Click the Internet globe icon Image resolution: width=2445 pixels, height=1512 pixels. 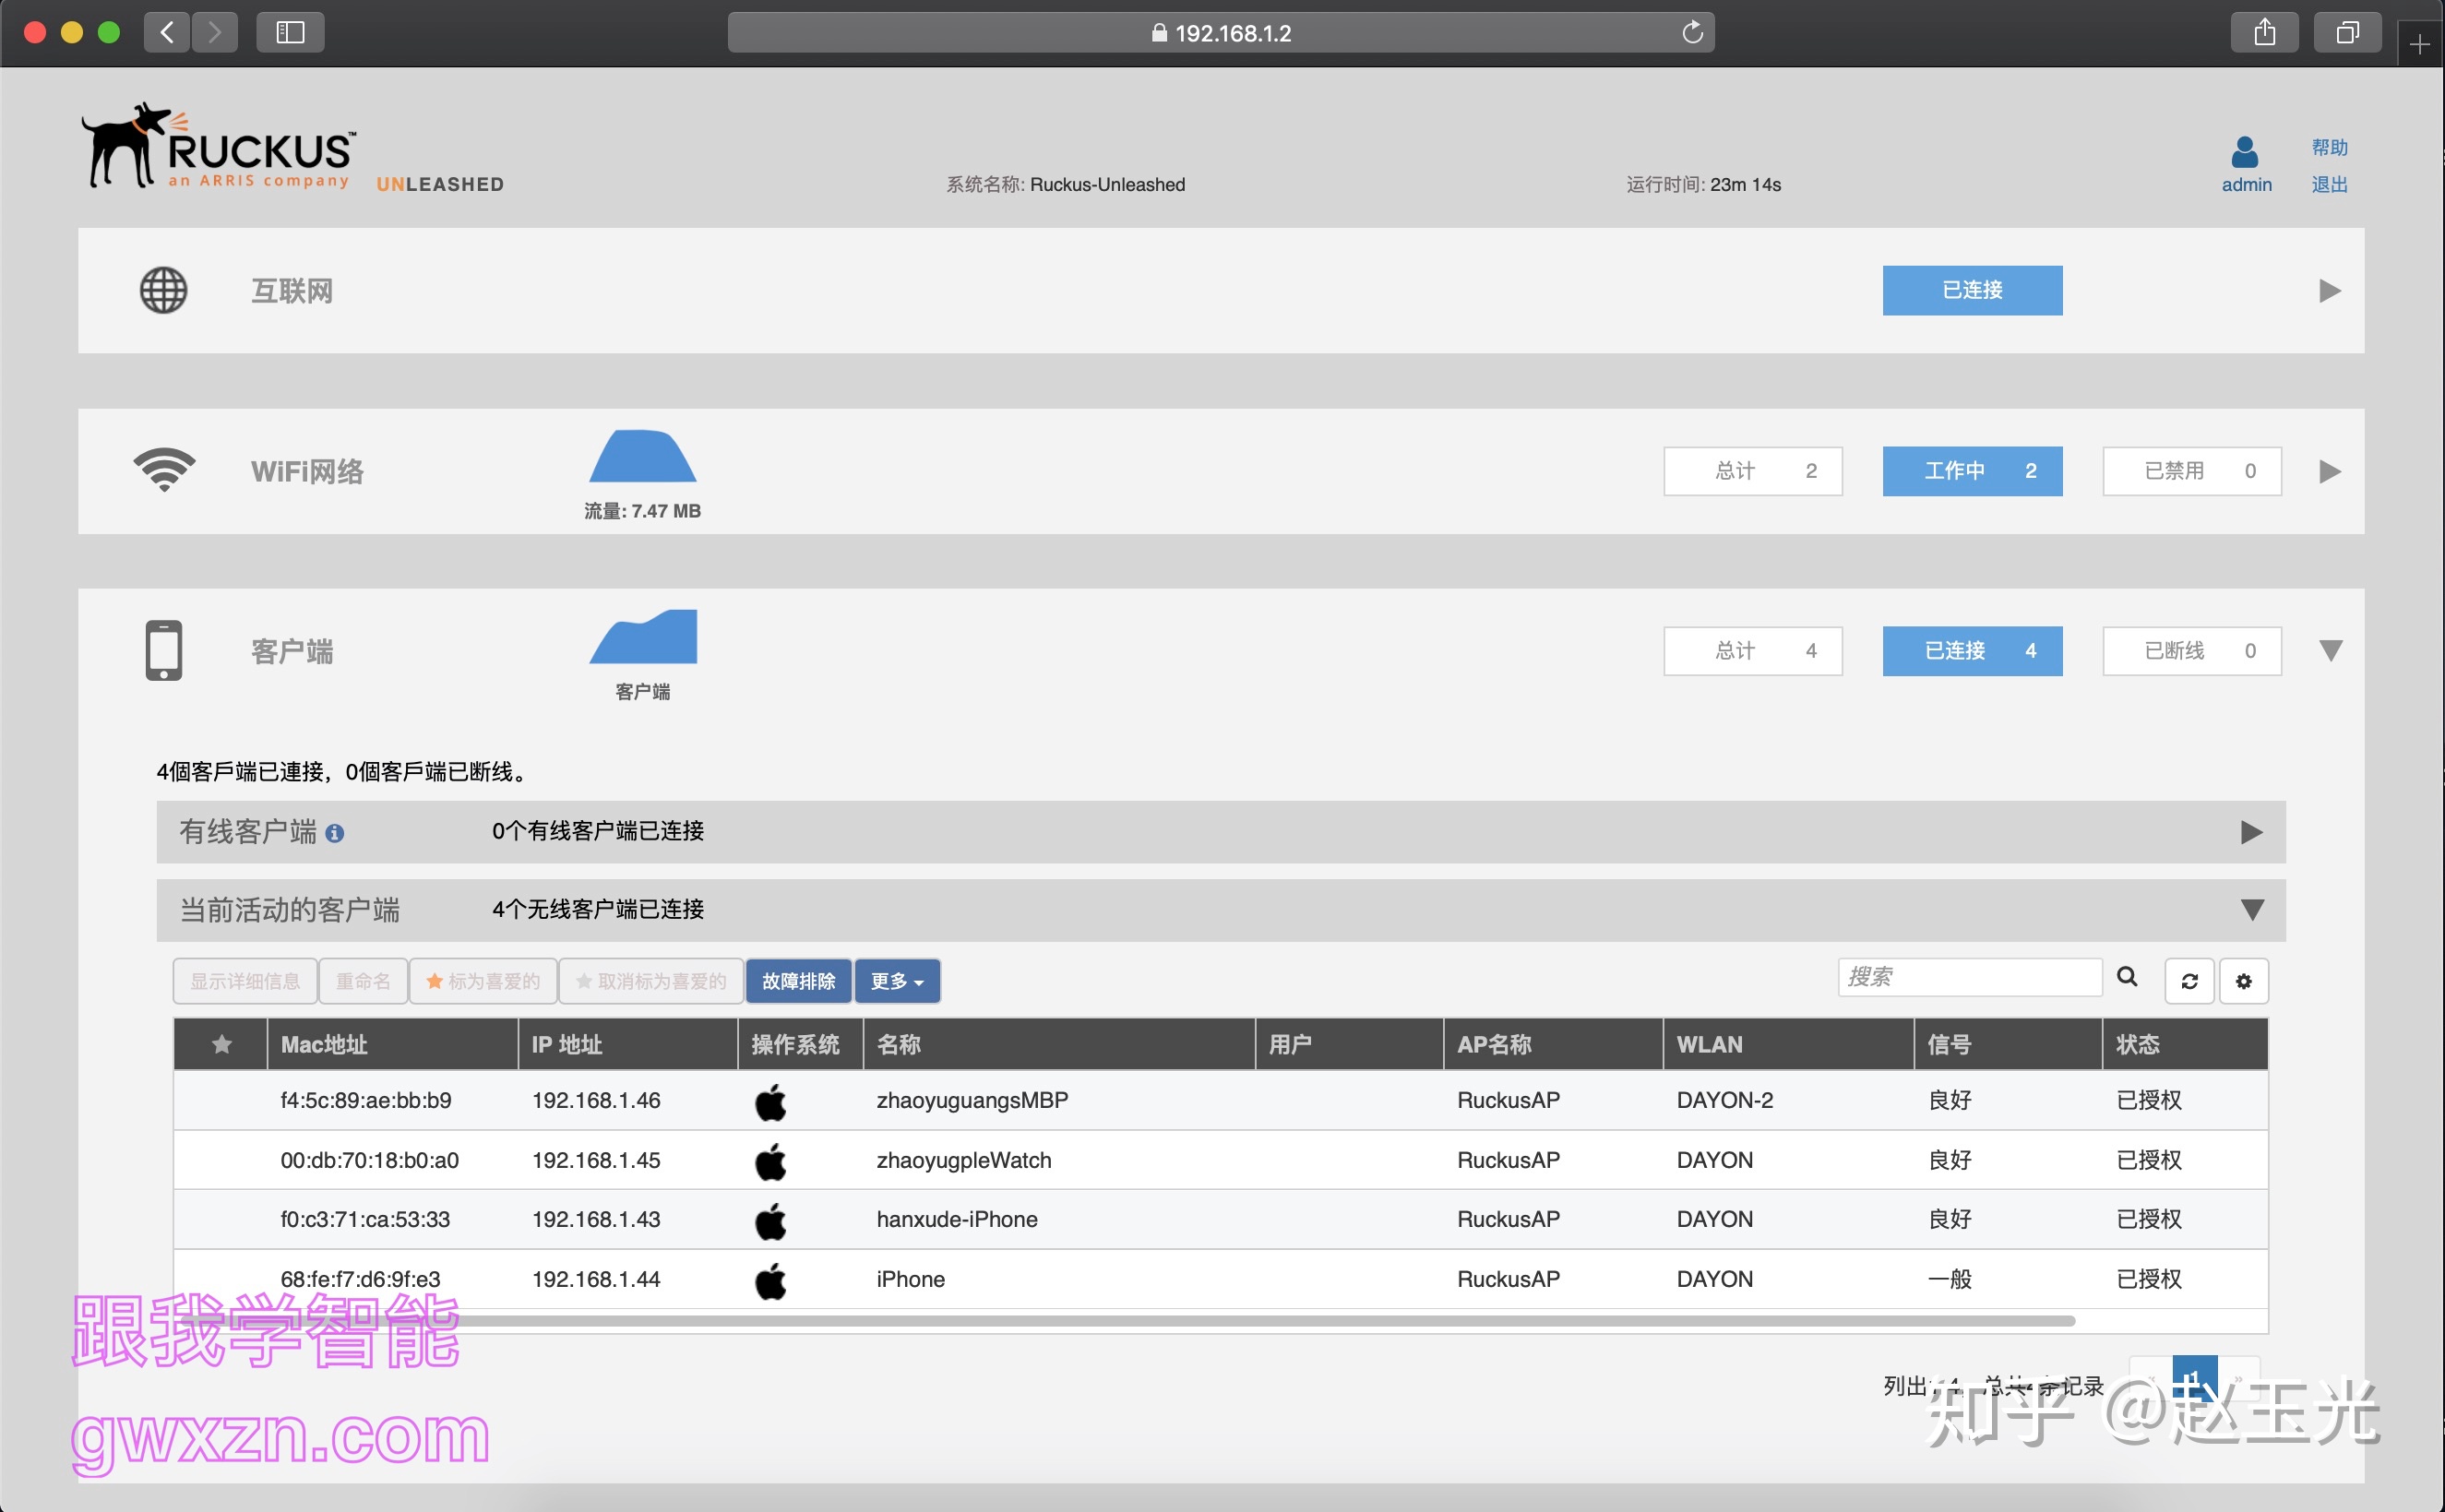point(163,291)
